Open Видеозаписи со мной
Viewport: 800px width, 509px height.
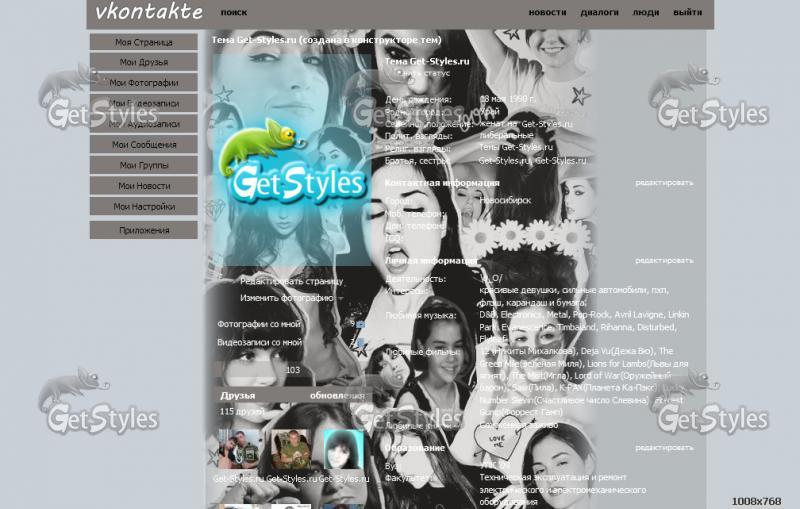pos(259,342)
